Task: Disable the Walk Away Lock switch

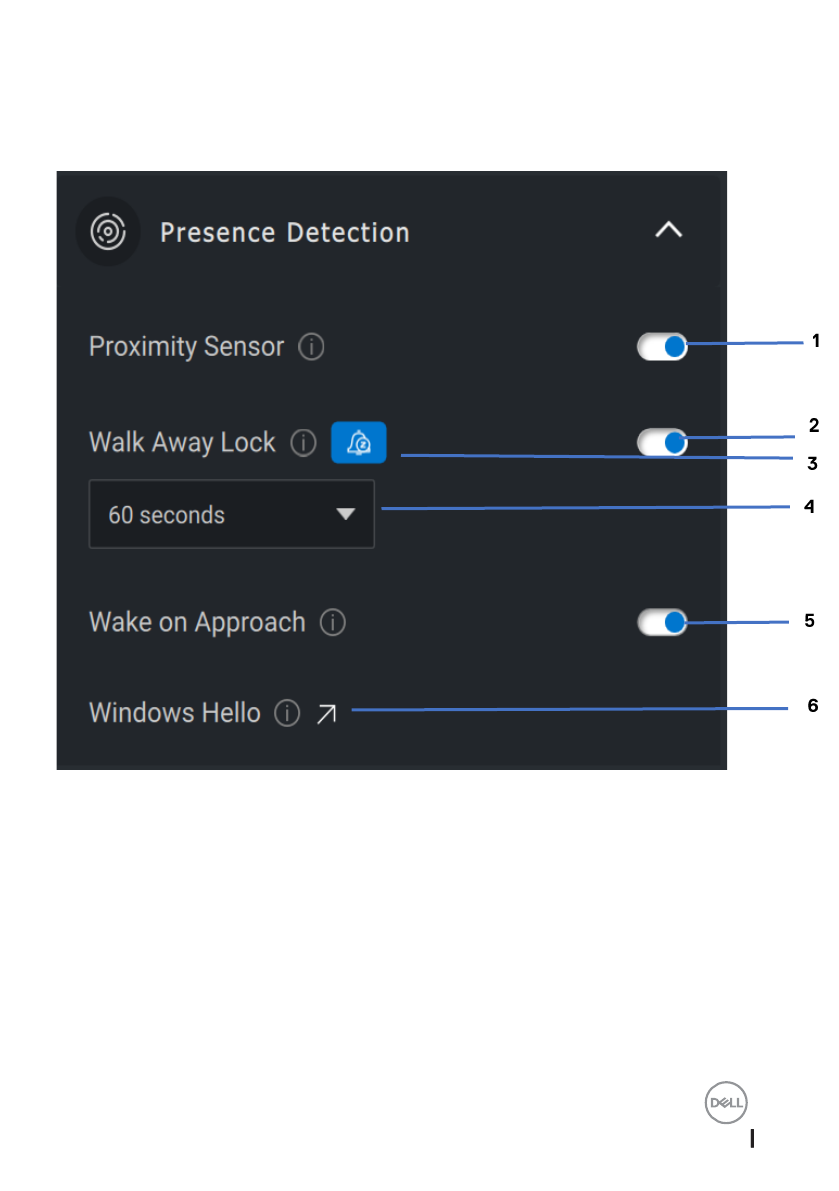Action: (x=662, y=442)
